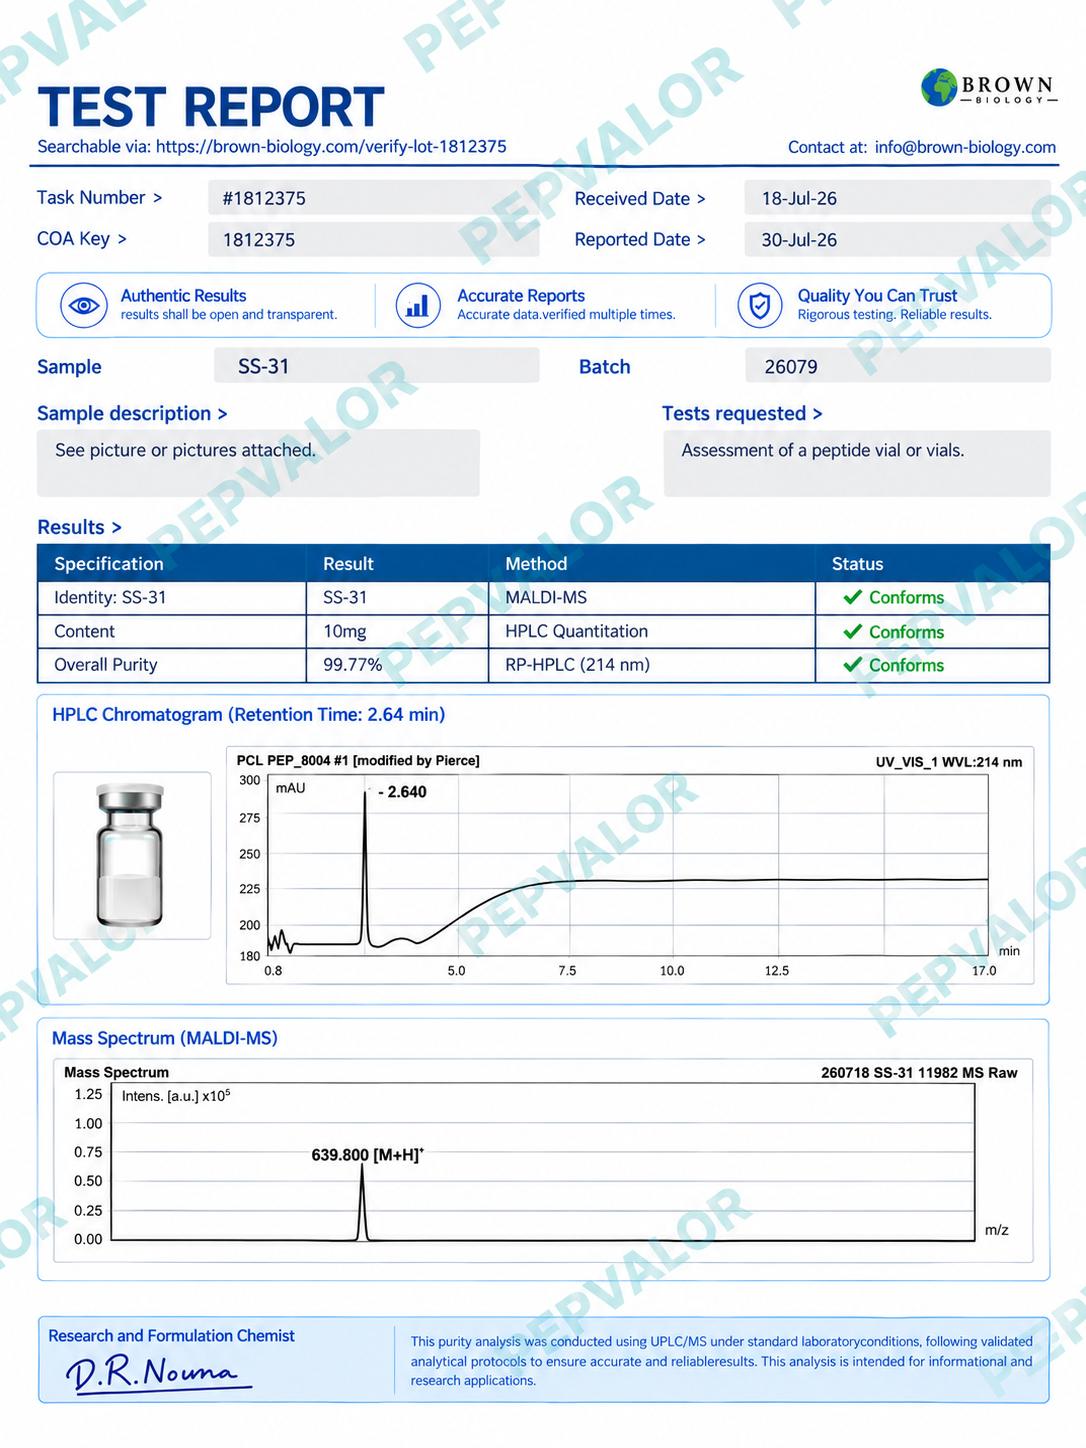Click the vial photo thumbnail
The image size is (1086, 1448).
[131, 855]
